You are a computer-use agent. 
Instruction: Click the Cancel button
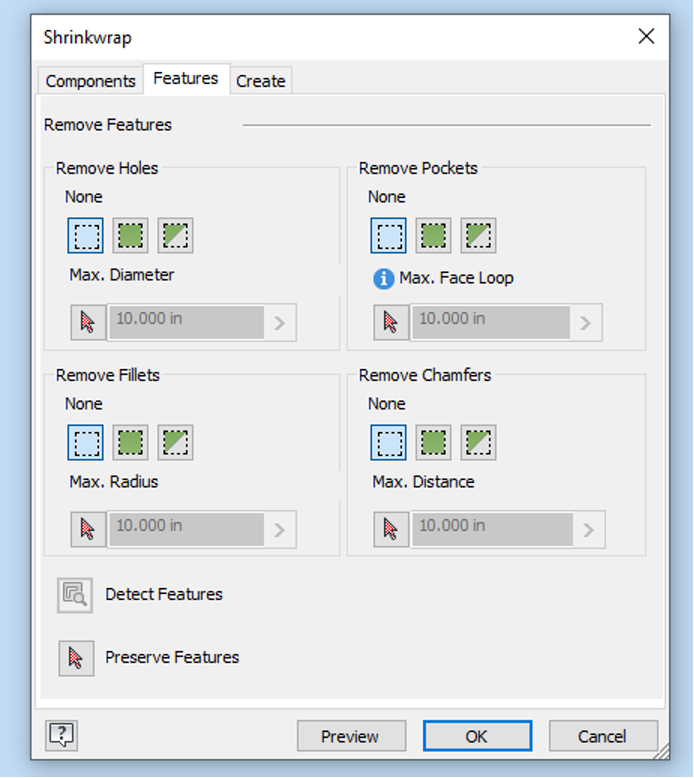point(603,736)
